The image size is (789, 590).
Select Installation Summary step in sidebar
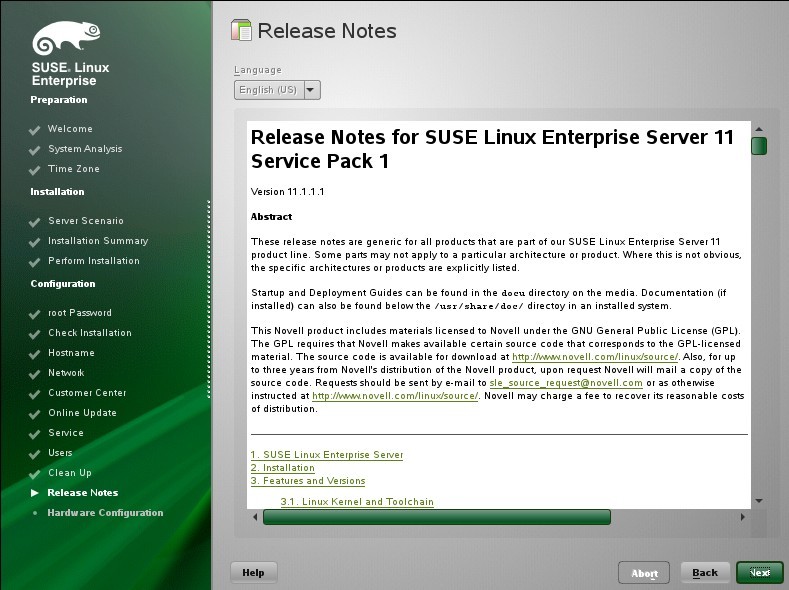tap(98, 241)
